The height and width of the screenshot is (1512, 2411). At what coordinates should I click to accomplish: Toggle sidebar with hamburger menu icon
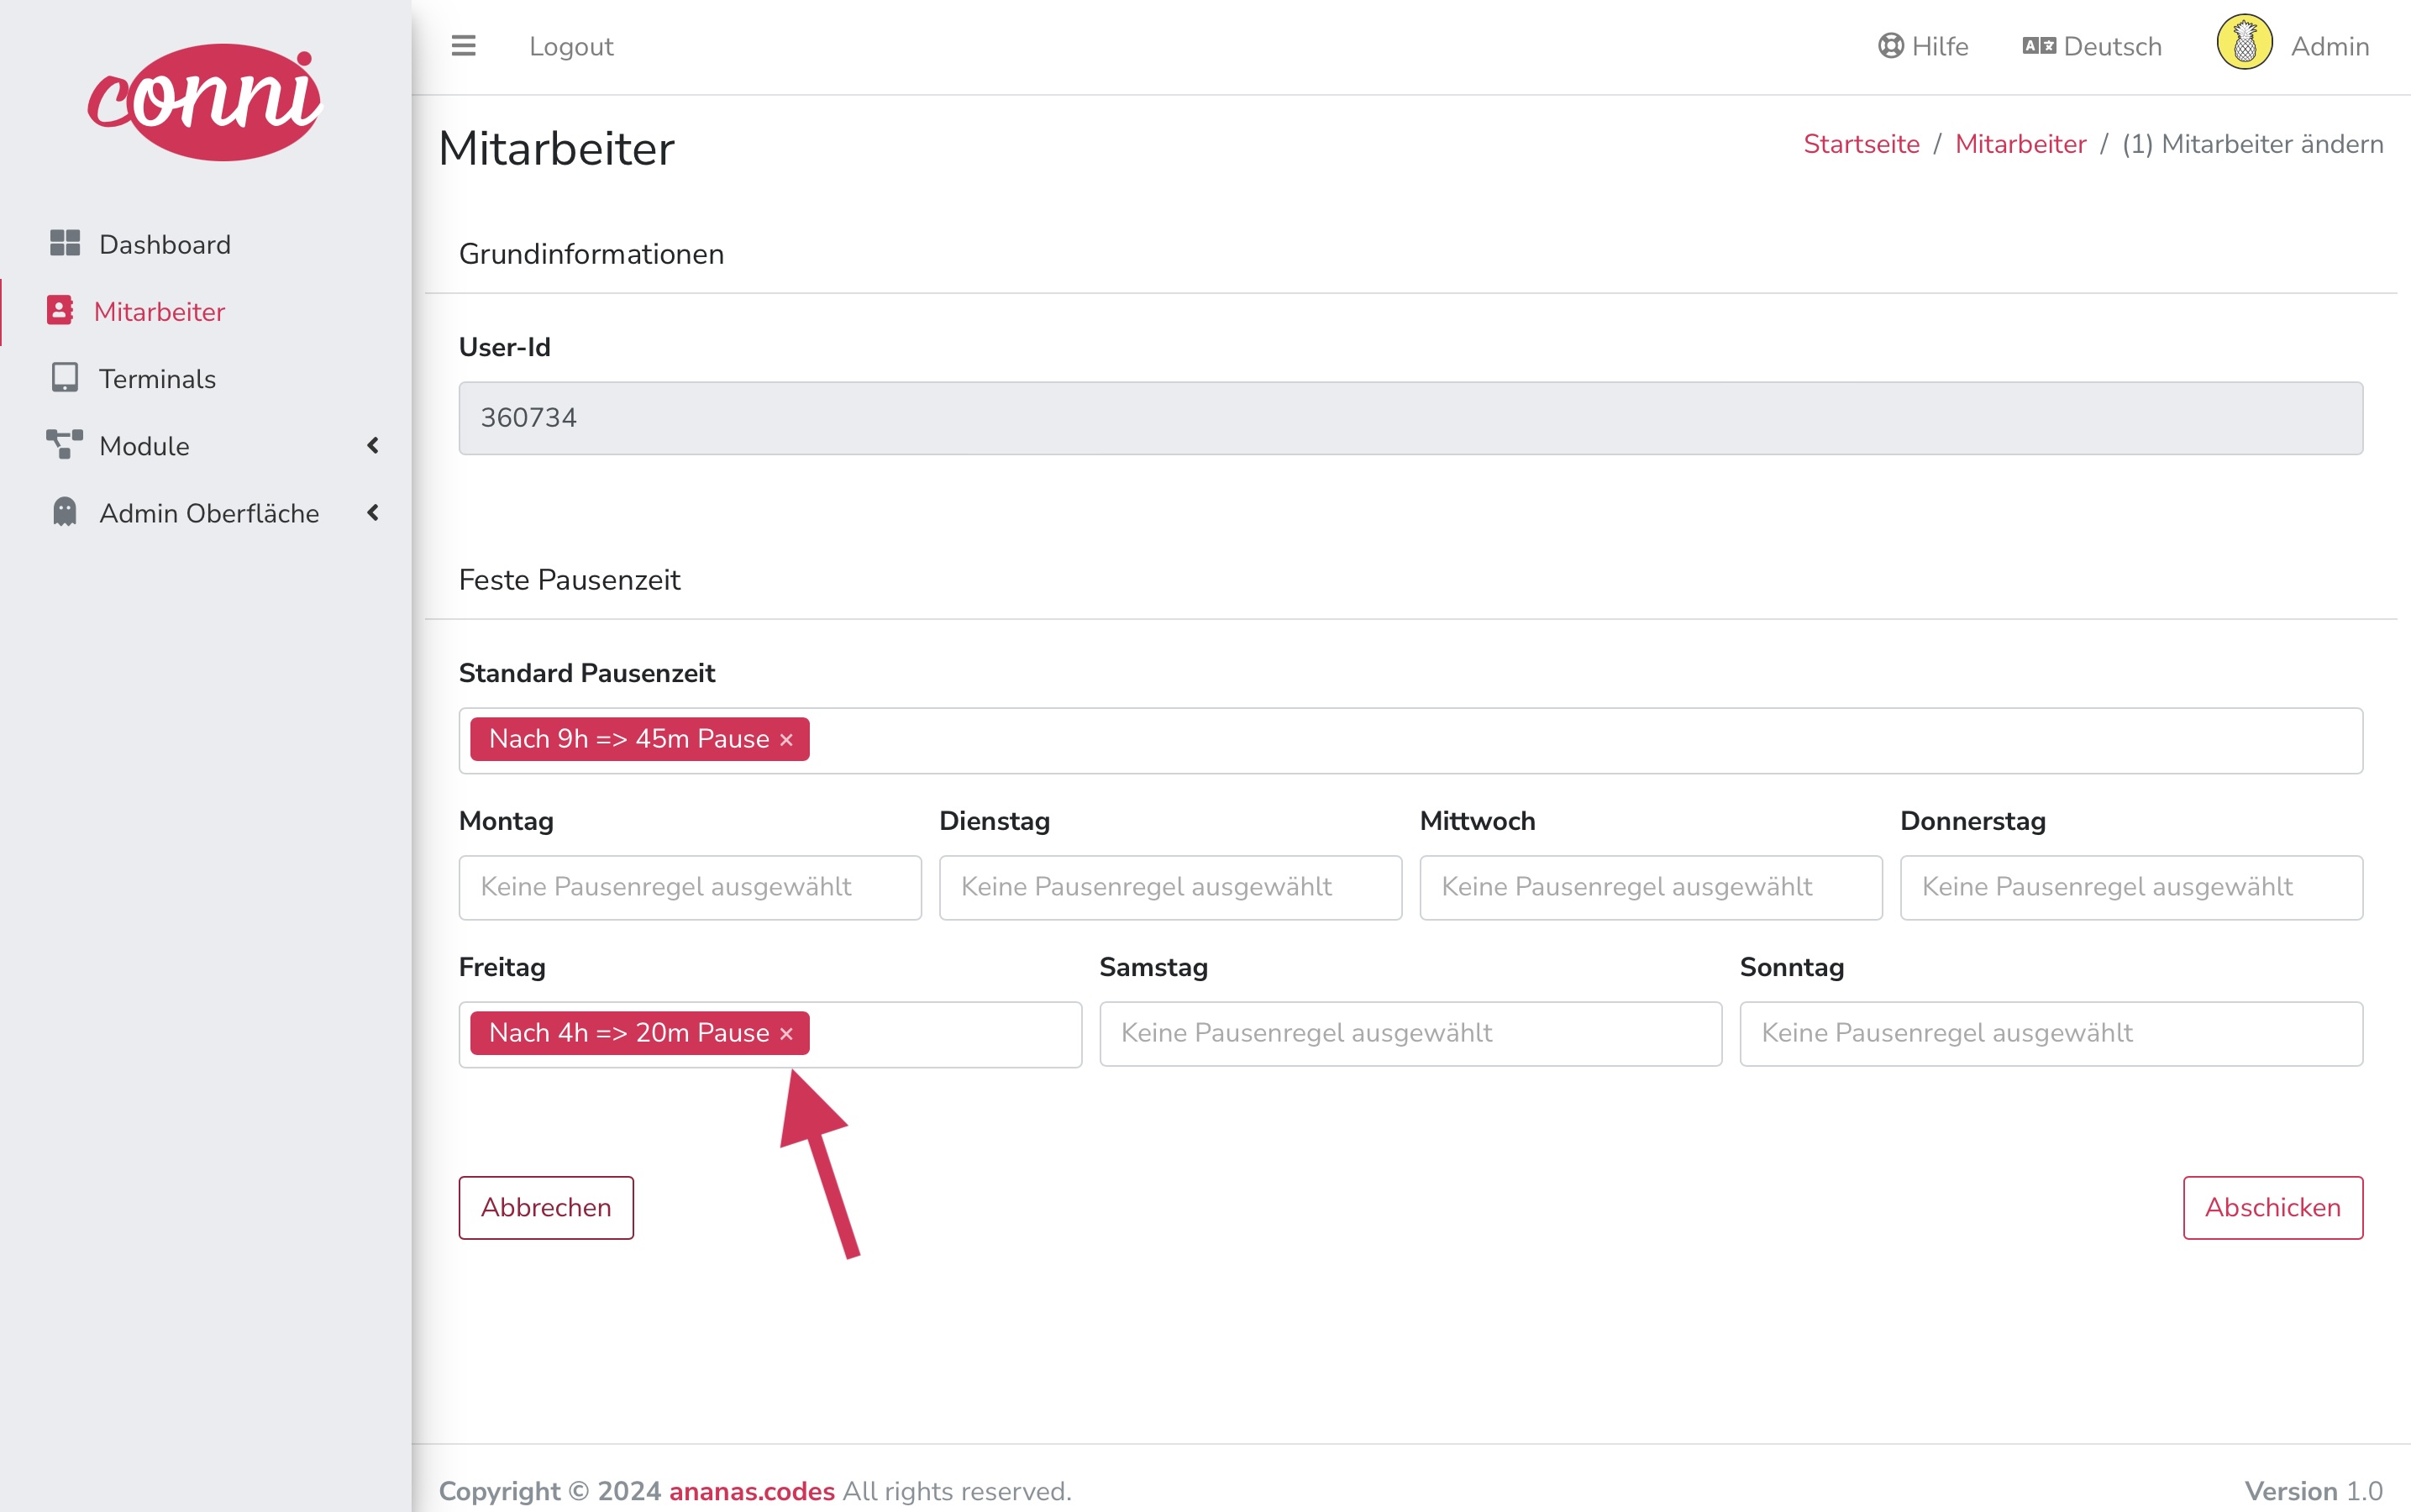(463, 46)
